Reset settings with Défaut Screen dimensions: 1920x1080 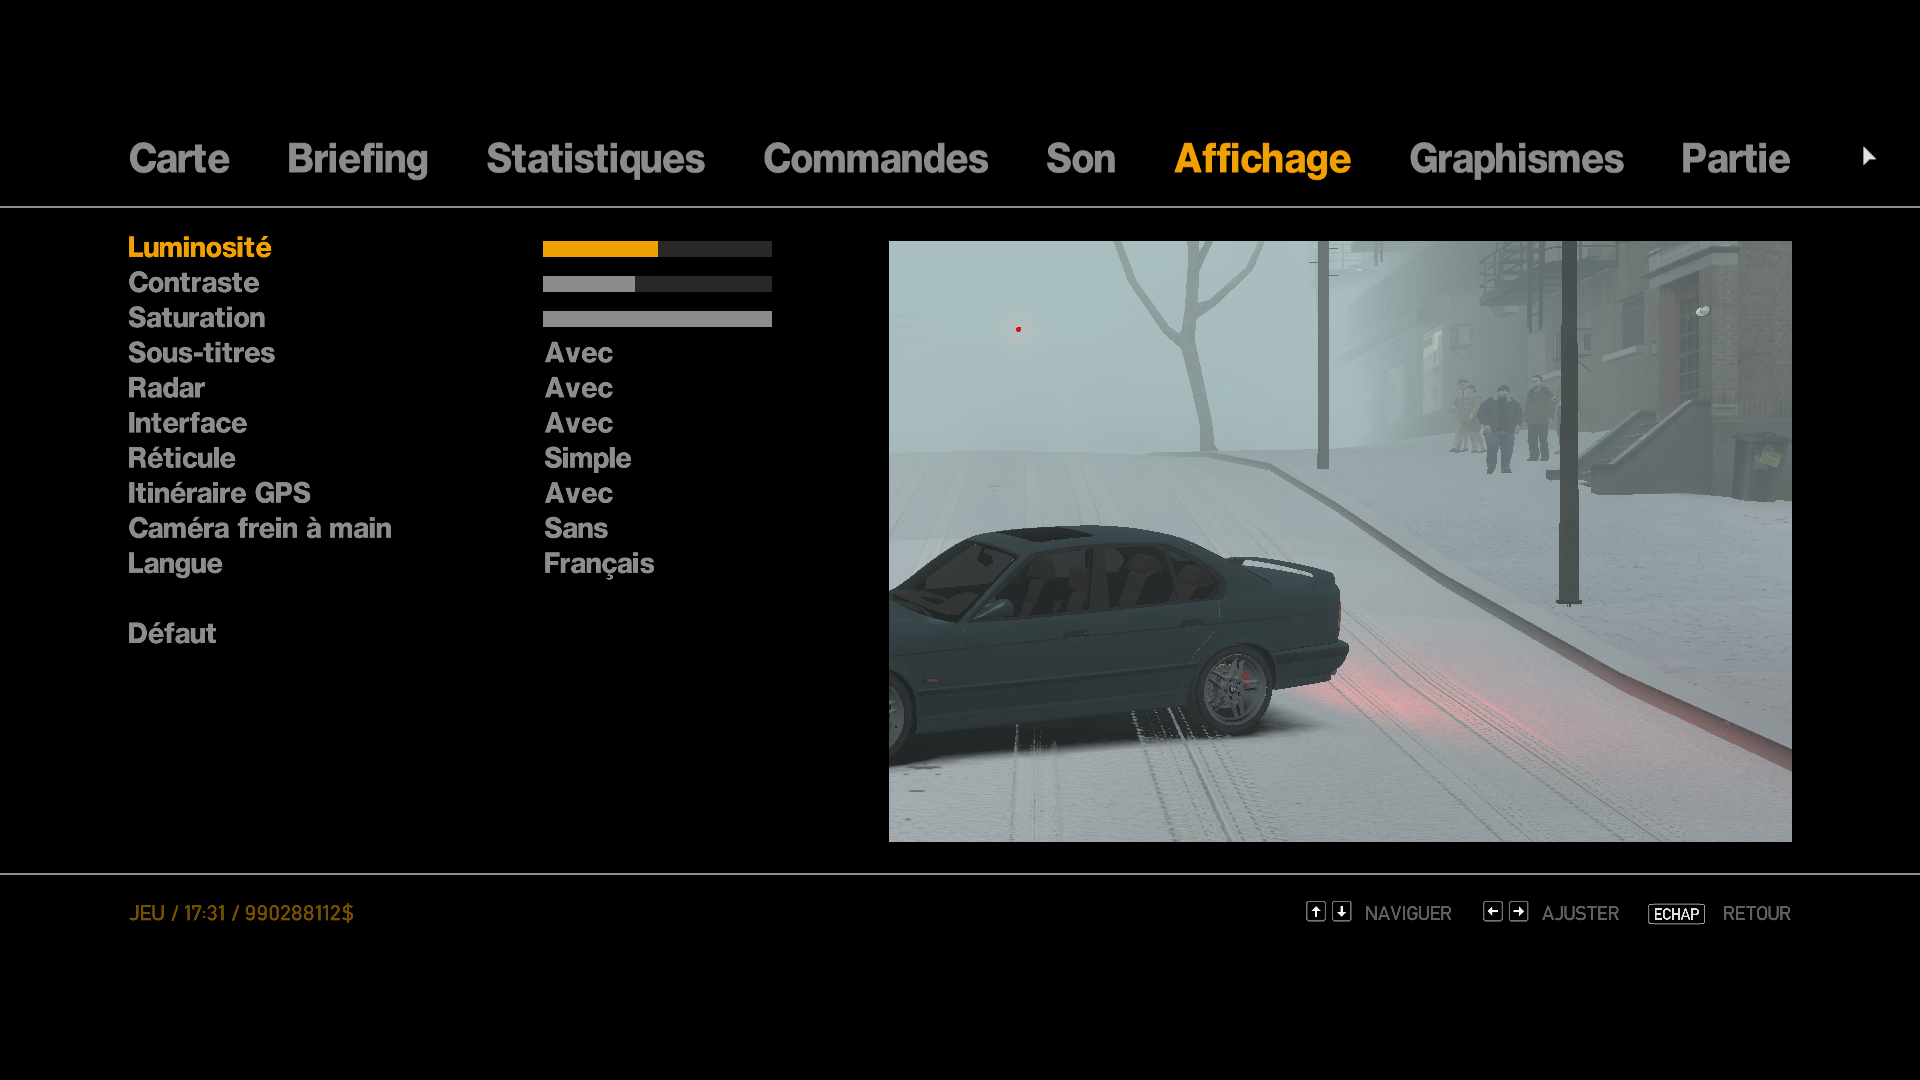pos(172,633)
